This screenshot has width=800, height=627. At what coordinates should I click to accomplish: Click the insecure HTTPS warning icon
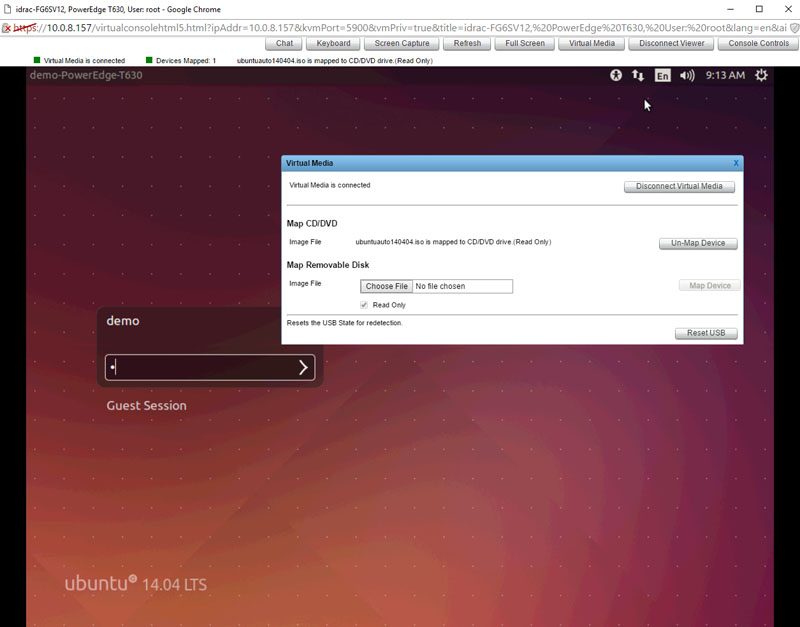[x=7, y=28]
